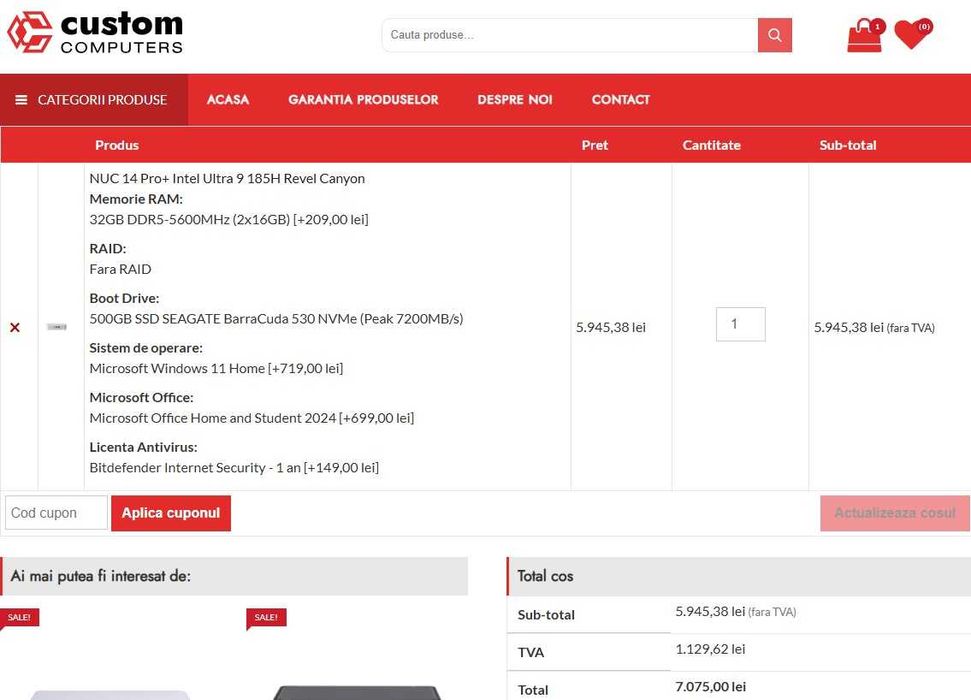Click the Actualizeaza cosul button

895,513
